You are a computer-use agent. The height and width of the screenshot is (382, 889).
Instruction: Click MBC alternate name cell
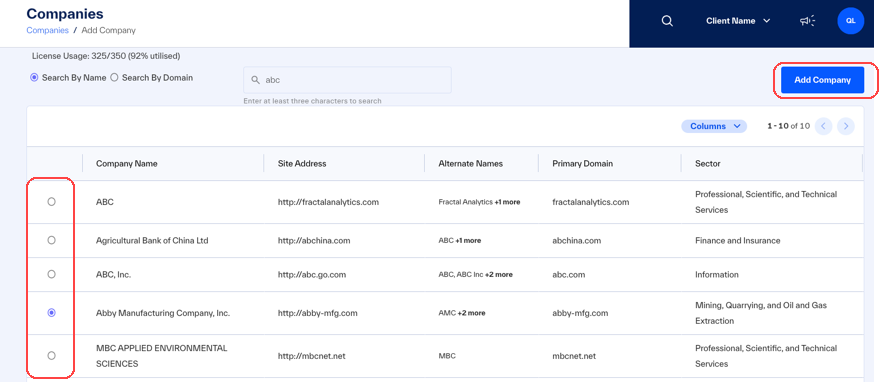pyautogui.click(x=447, y=356)
